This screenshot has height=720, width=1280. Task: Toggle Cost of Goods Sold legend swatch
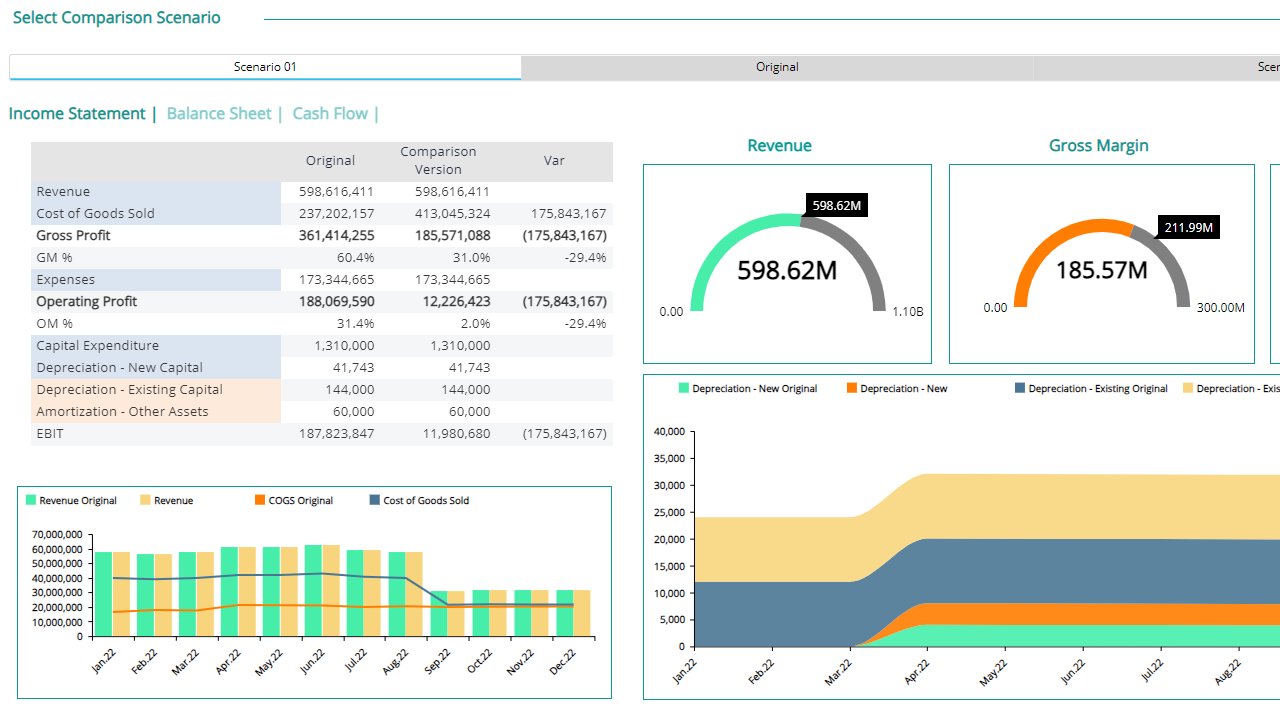(x=375, y=500)
